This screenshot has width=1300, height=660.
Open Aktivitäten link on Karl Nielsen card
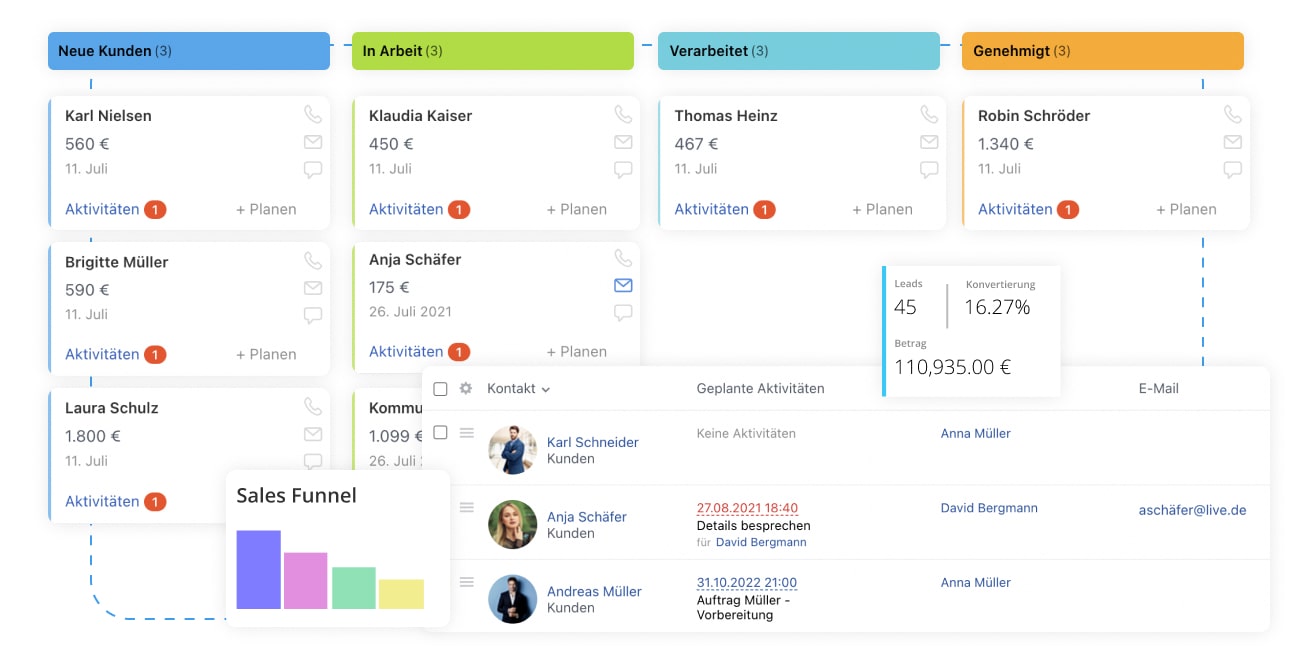point(102,209)
